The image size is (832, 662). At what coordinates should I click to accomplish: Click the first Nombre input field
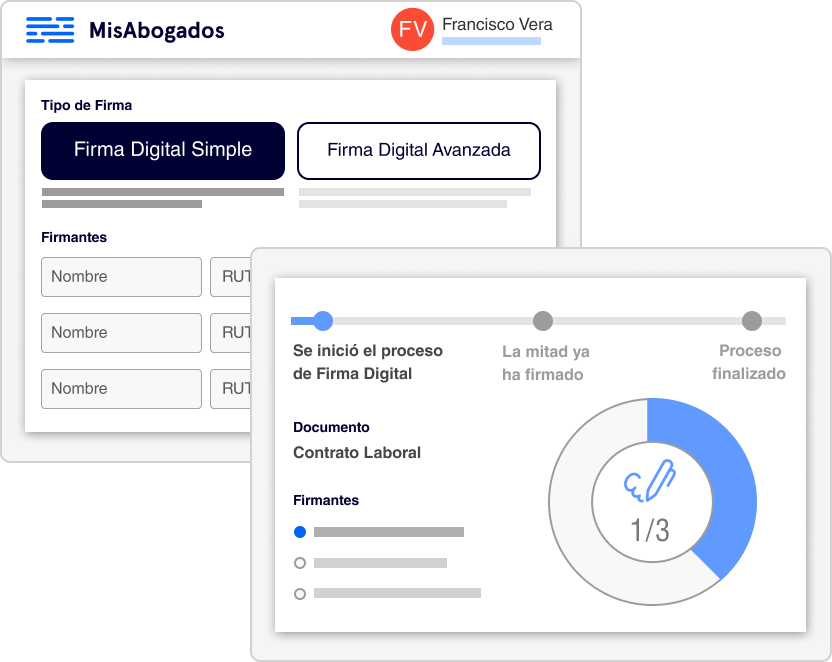point(121,277)
